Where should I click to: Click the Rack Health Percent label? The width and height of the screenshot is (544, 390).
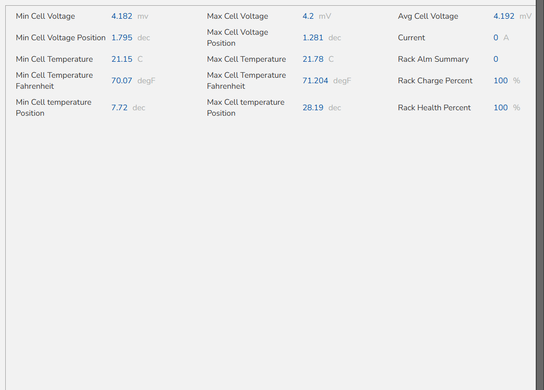434,108
